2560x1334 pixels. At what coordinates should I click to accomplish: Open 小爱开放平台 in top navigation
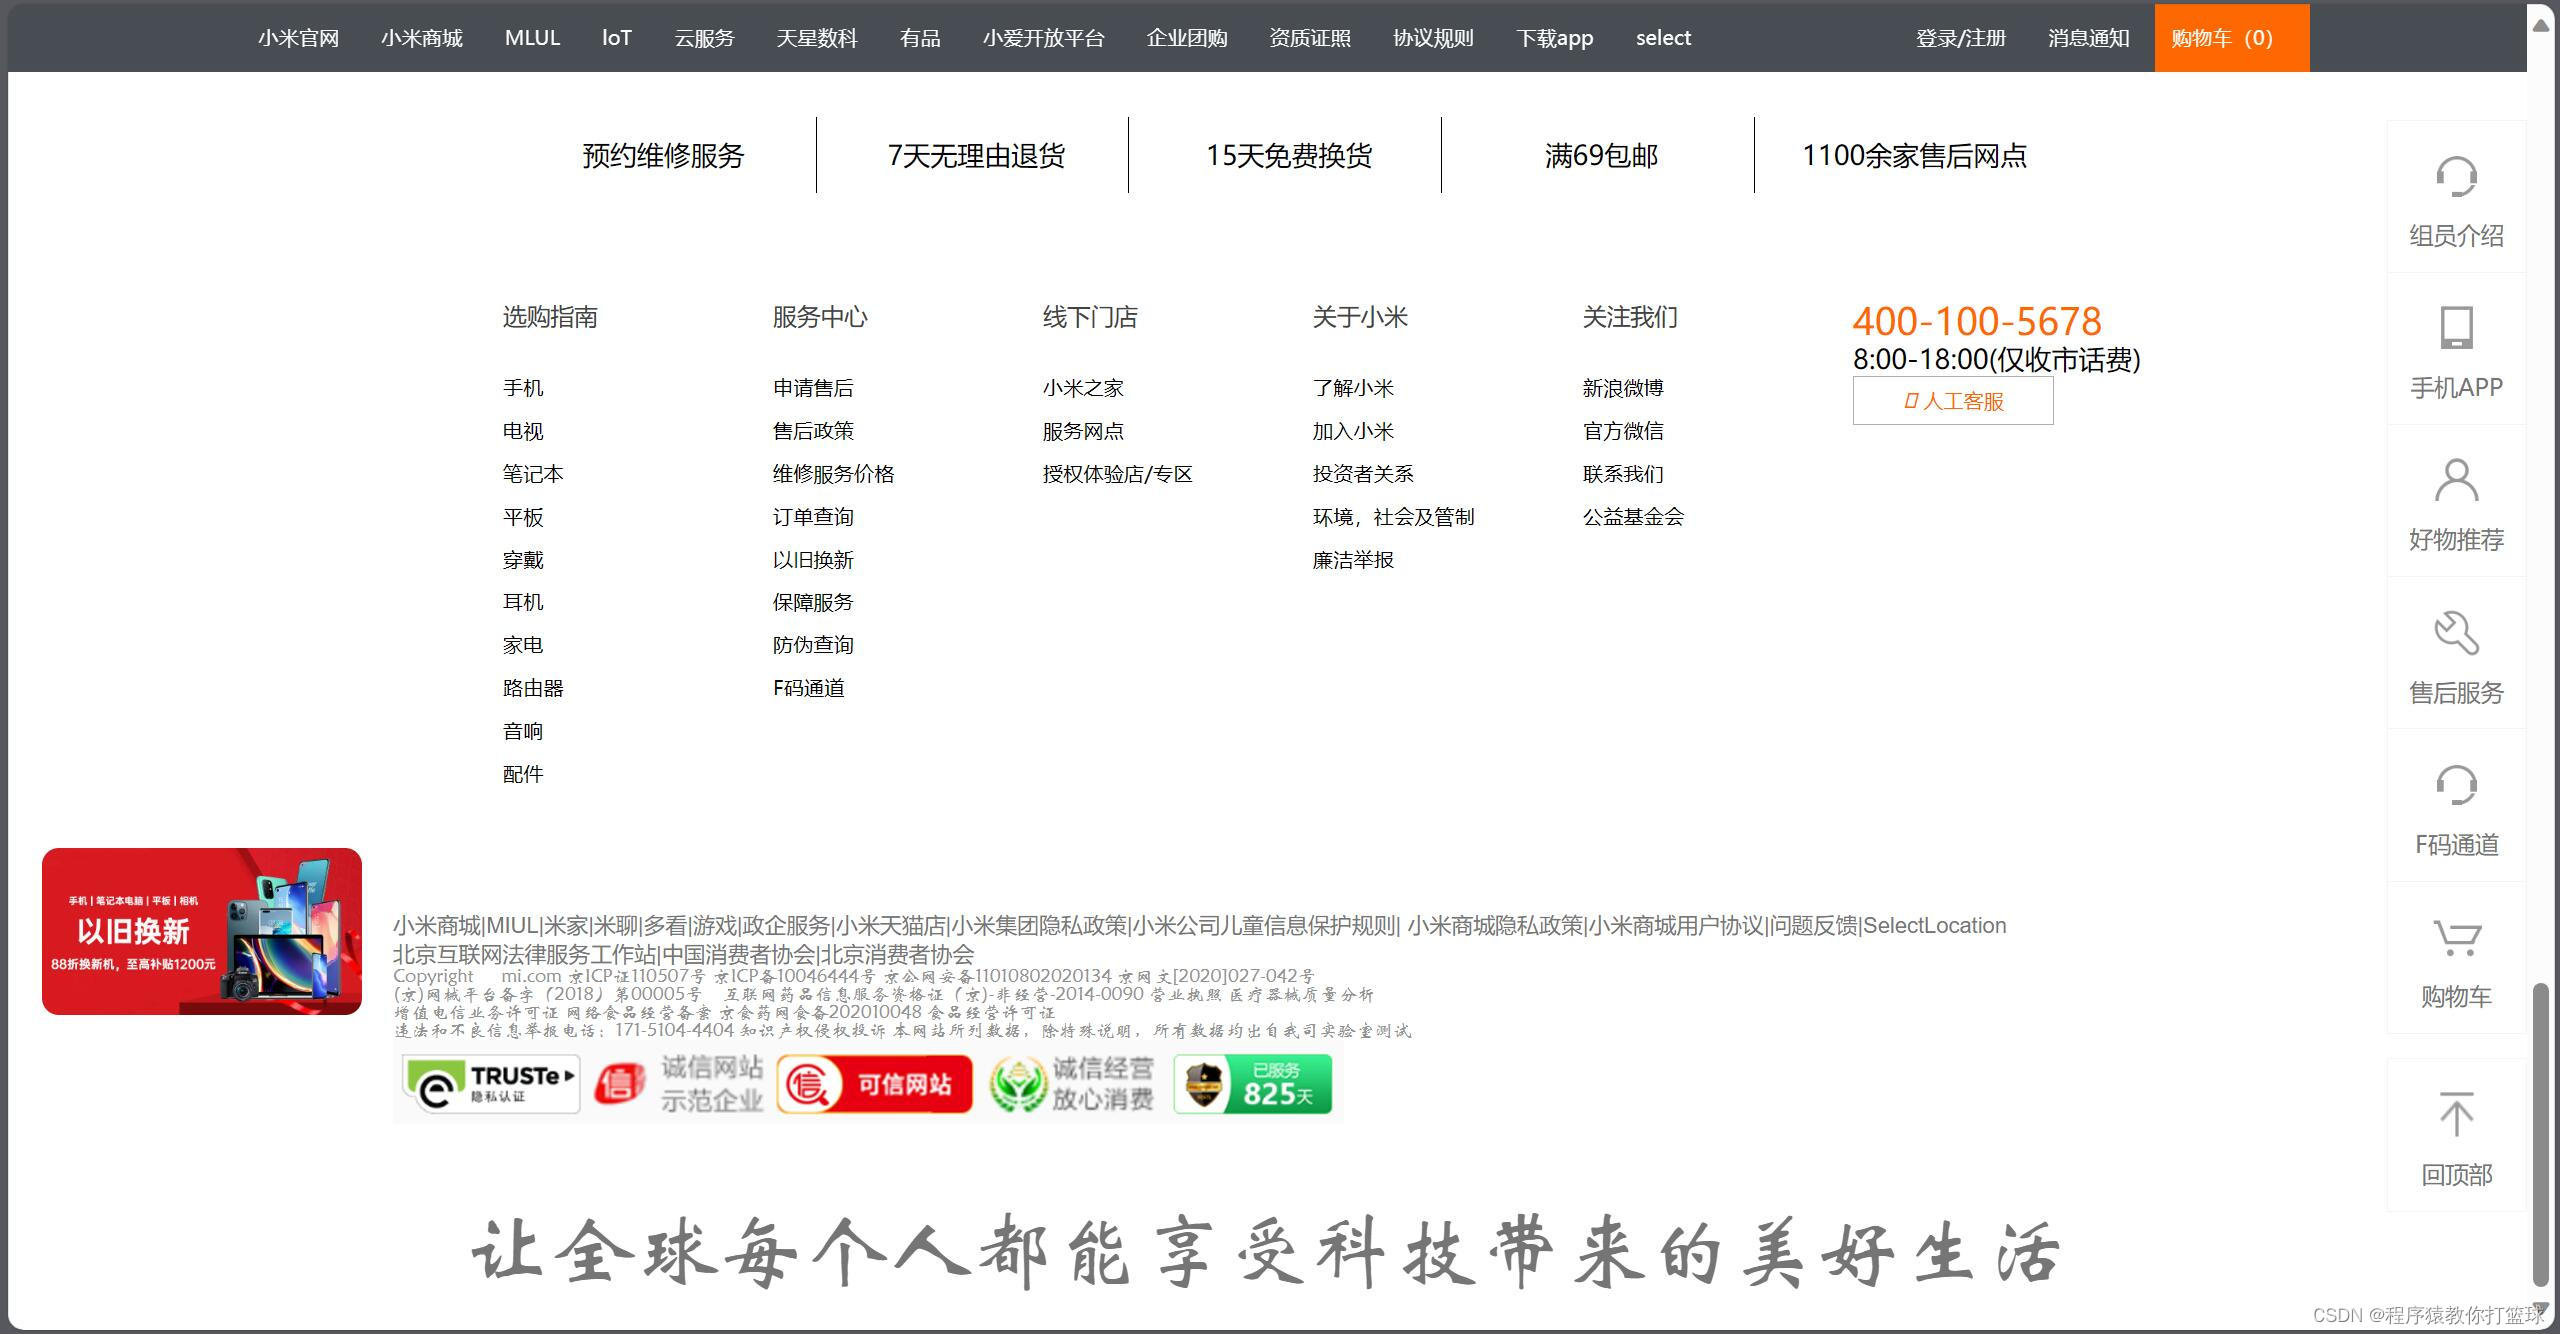coord(1043,38)
